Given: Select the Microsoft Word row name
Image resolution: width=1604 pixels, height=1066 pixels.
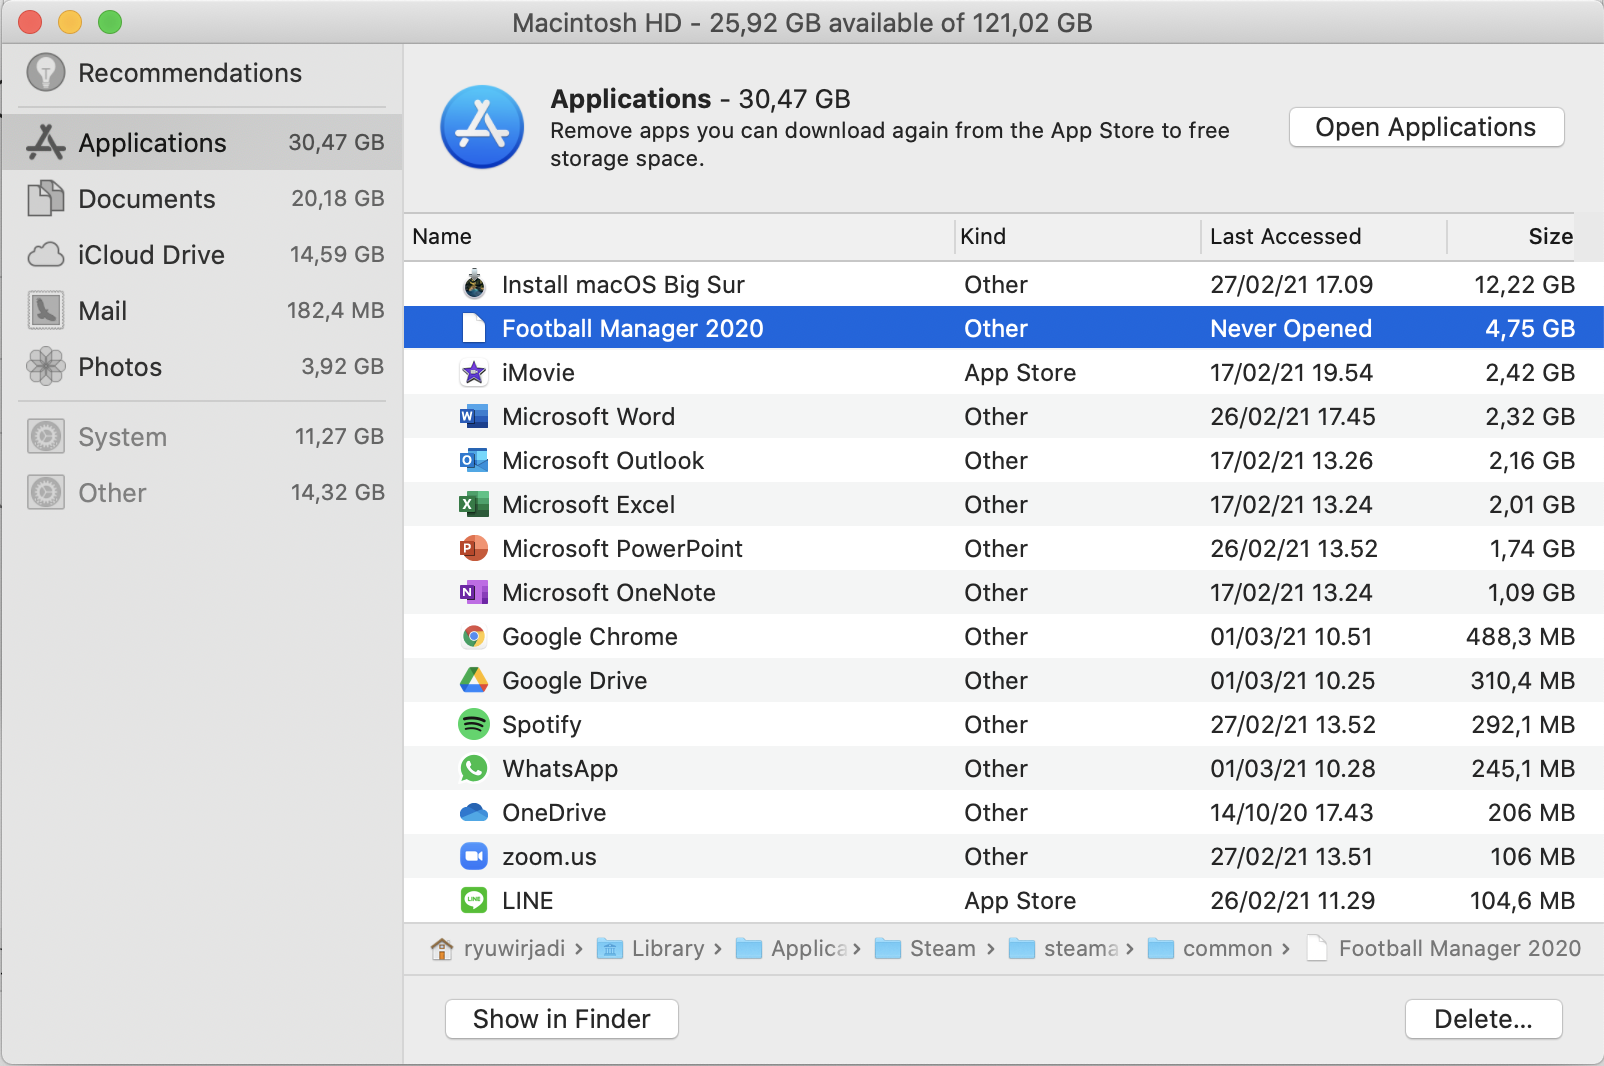Looking at the screenshot, I should coord(588,417).
